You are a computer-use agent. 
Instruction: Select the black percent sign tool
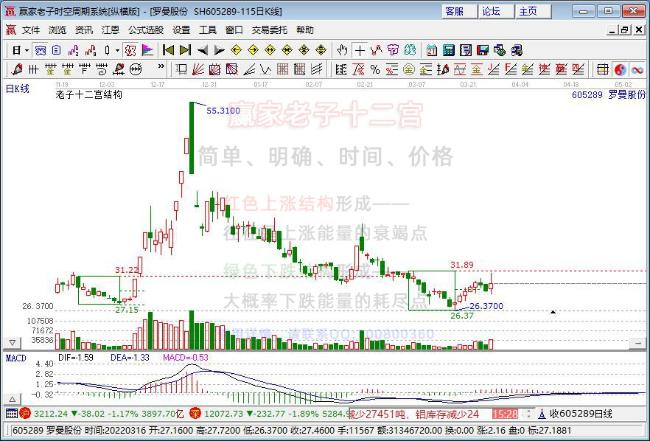coord(375,69)
